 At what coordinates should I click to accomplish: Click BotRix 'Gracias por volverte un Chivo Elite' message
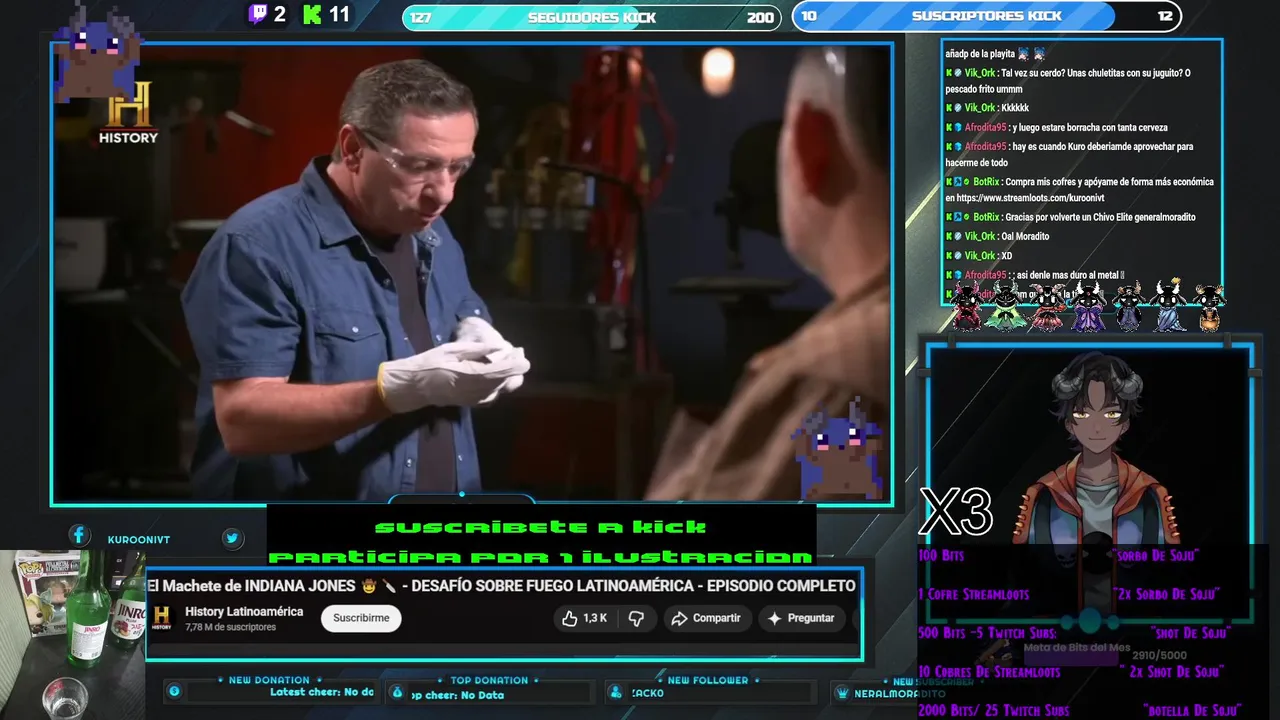1070,217
